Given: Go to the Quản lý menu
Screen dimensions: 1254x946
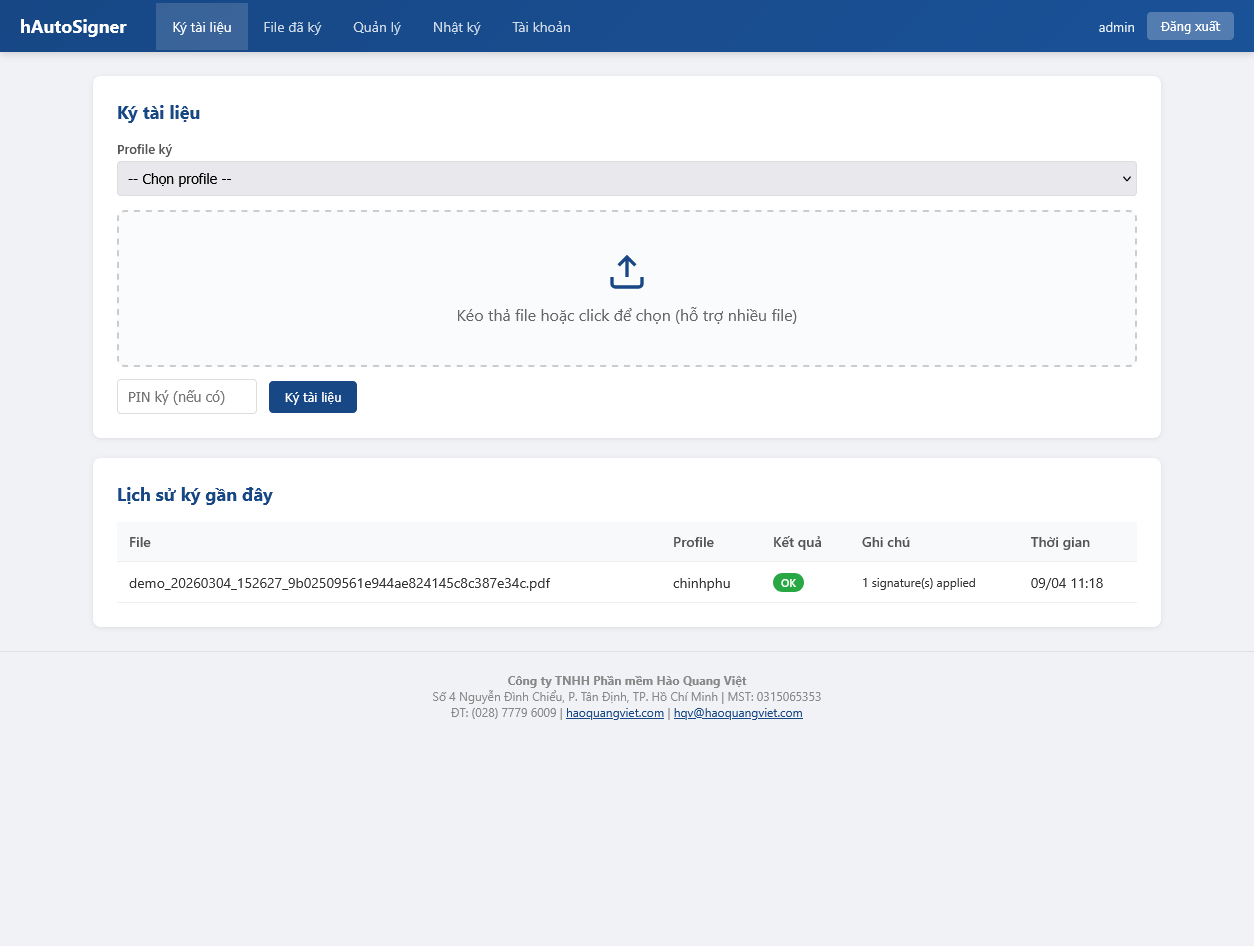Looking at the screenshot, I should (x=377, y=27).
